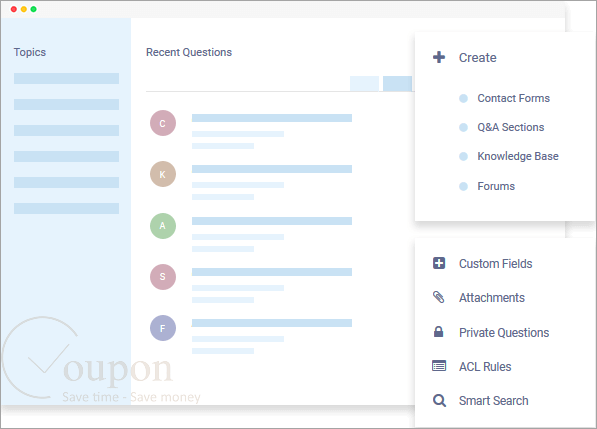Viewport: 597px width, 429px height.
Task: Select the first topic placeholder under Topics
Action: pos(67,78)
